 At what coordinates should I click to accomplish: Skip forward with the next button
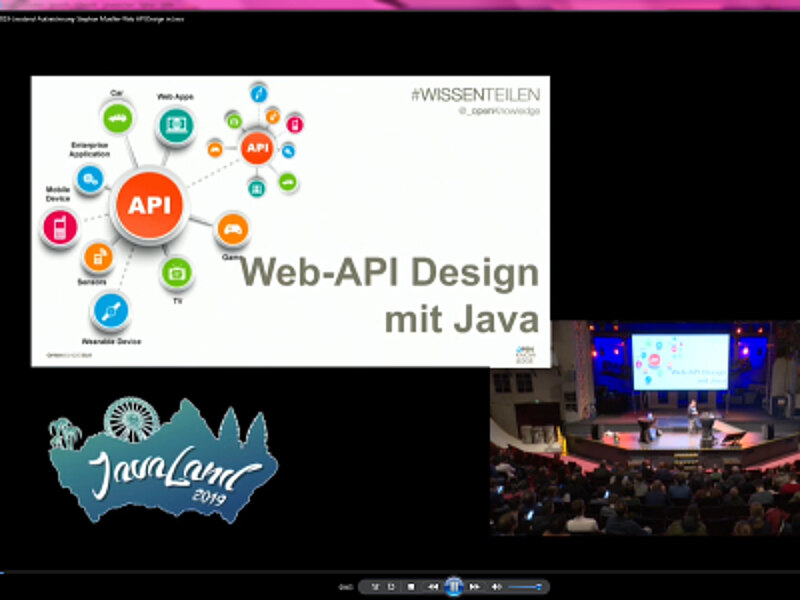475,586
